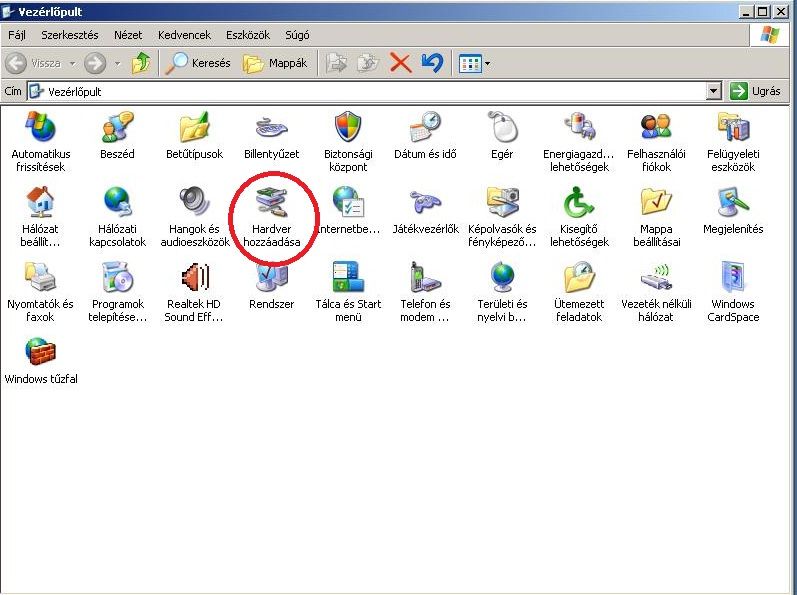The width and height of the screenshot is (797, 595).
Task: Expand the address bar dropdown
Action: [713, 91]
